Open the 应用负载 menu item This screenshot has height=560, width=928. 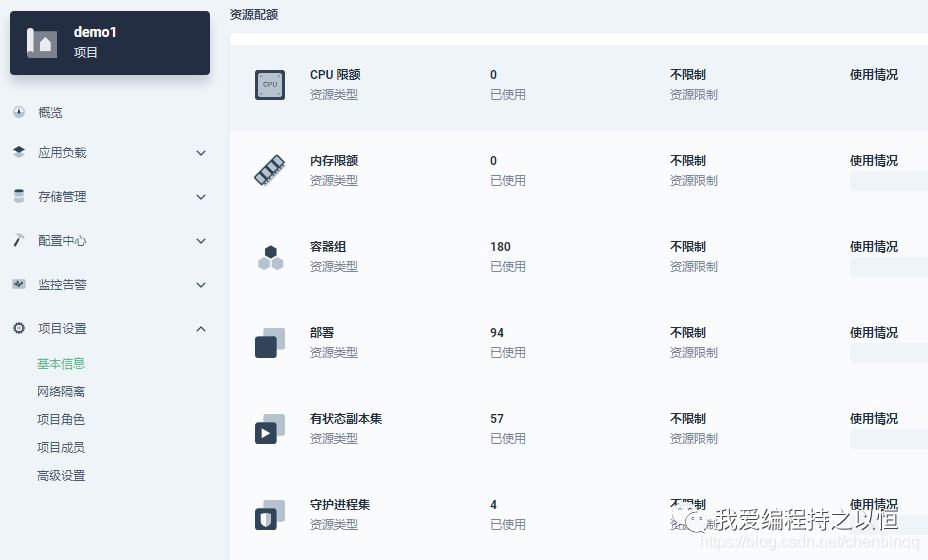pos(62,153)
